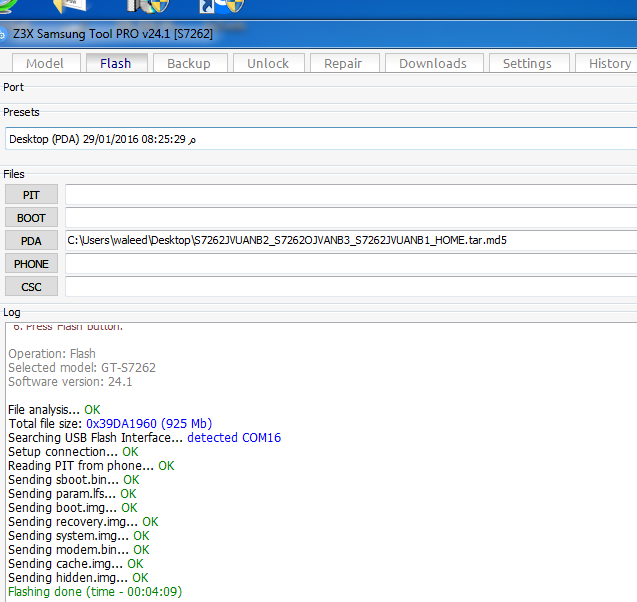Click 'Sending sboot.bin... OK' log line
The width and height of the screenshot is (637, 602).
pos(74,480)
